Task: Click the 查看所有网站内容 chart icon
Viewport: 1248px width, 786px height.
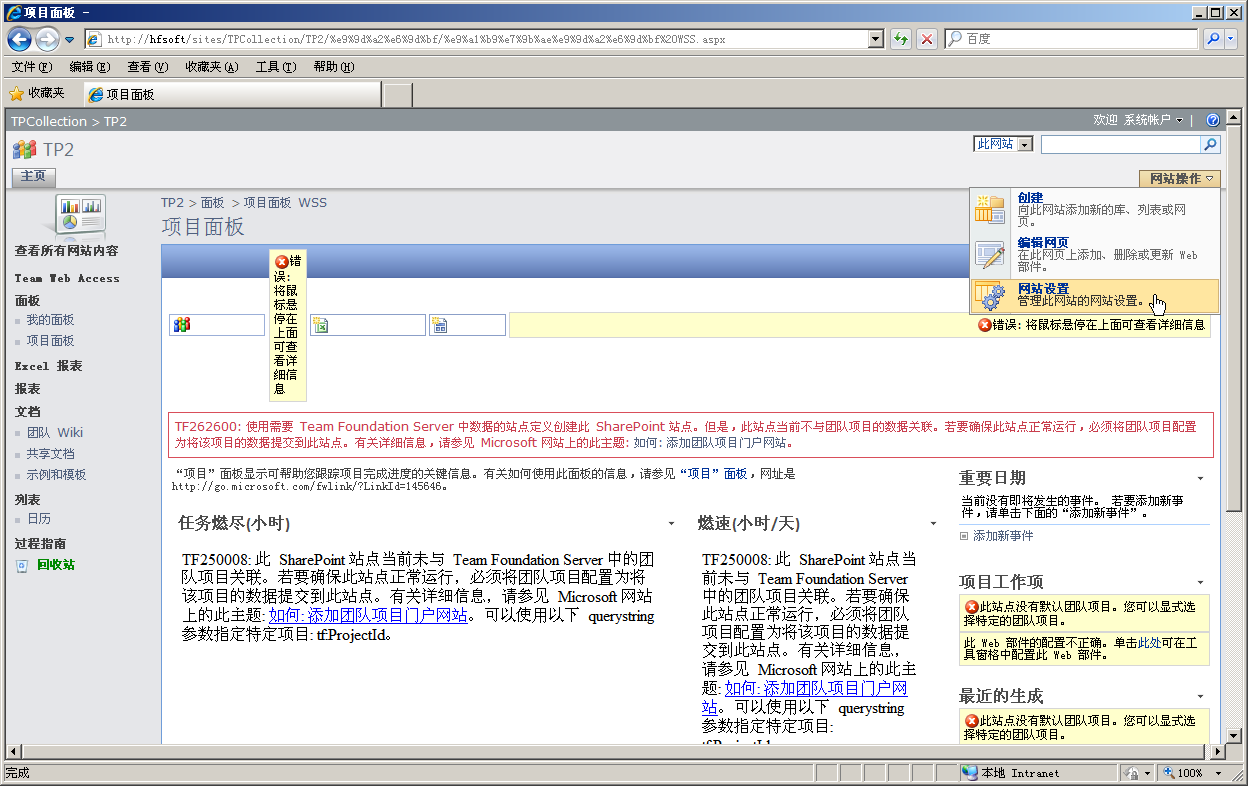Action: (80, 214)
